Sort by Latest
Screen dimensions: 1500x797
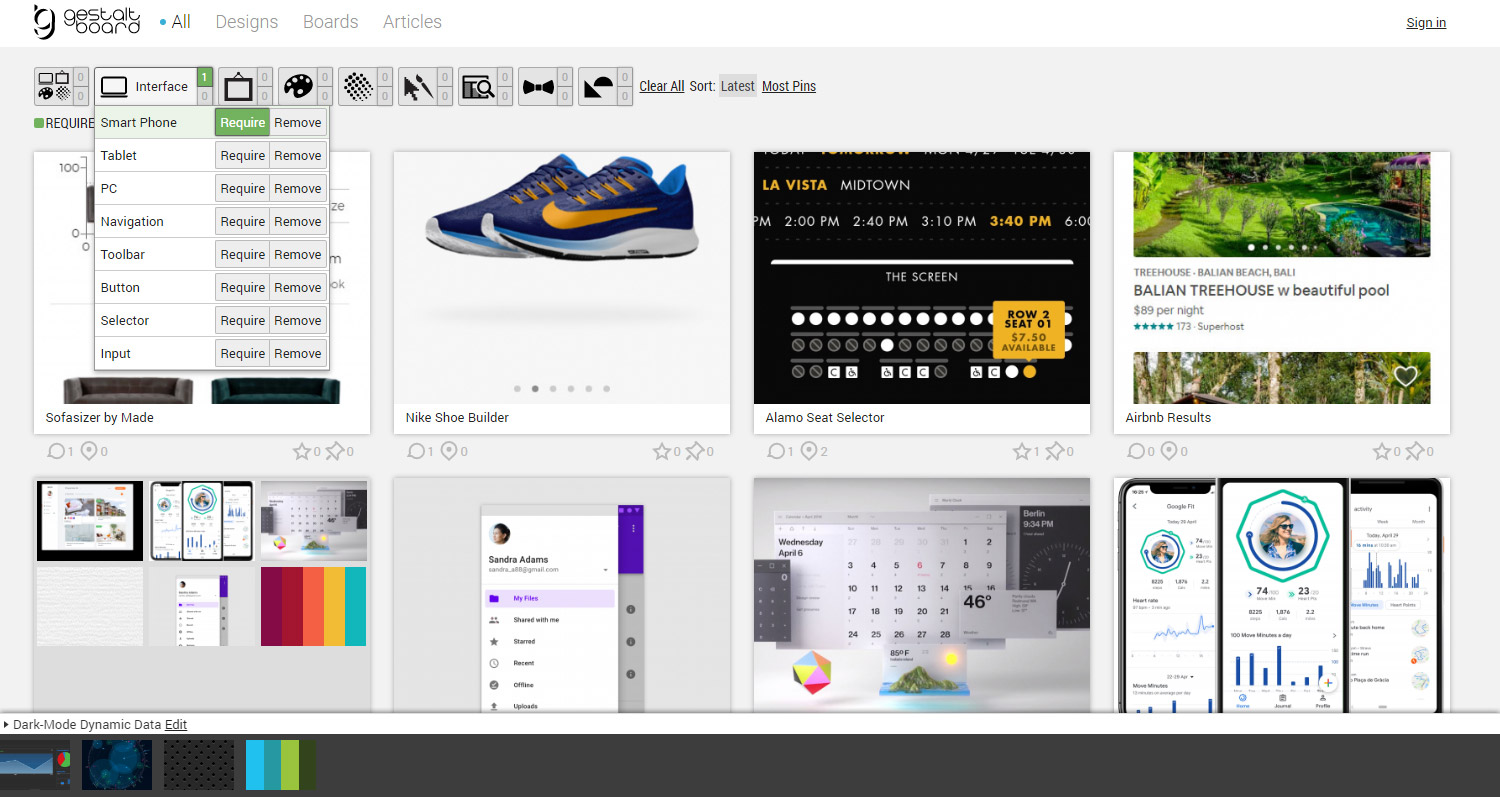click(x=738, y=86)
